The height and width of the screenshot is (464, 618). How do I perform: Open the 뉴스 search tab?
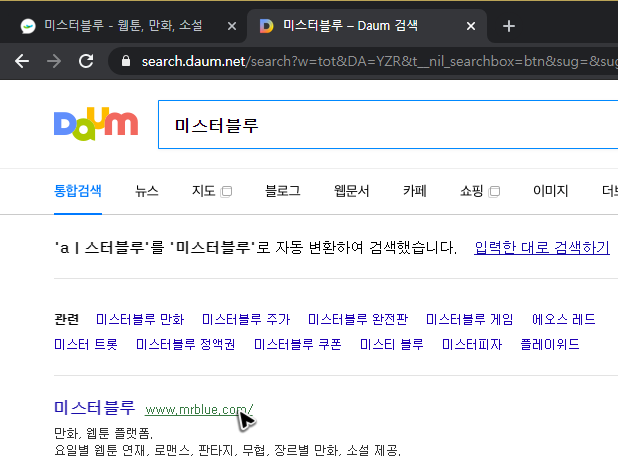tap(147, 191)
